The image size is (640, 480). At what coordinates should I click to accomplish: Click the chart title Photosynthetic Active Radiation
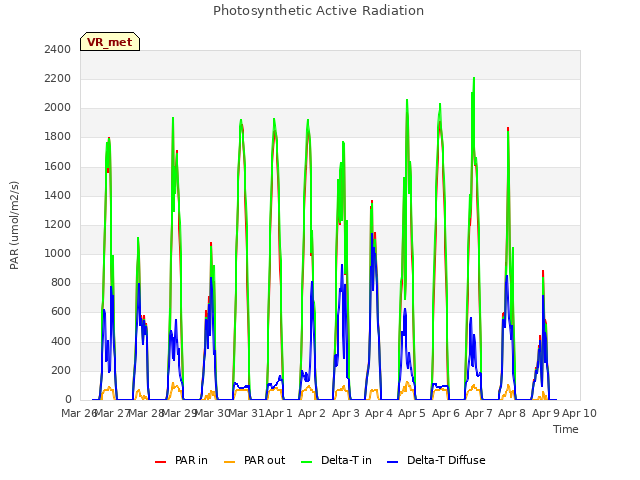(x=318, y=11)
